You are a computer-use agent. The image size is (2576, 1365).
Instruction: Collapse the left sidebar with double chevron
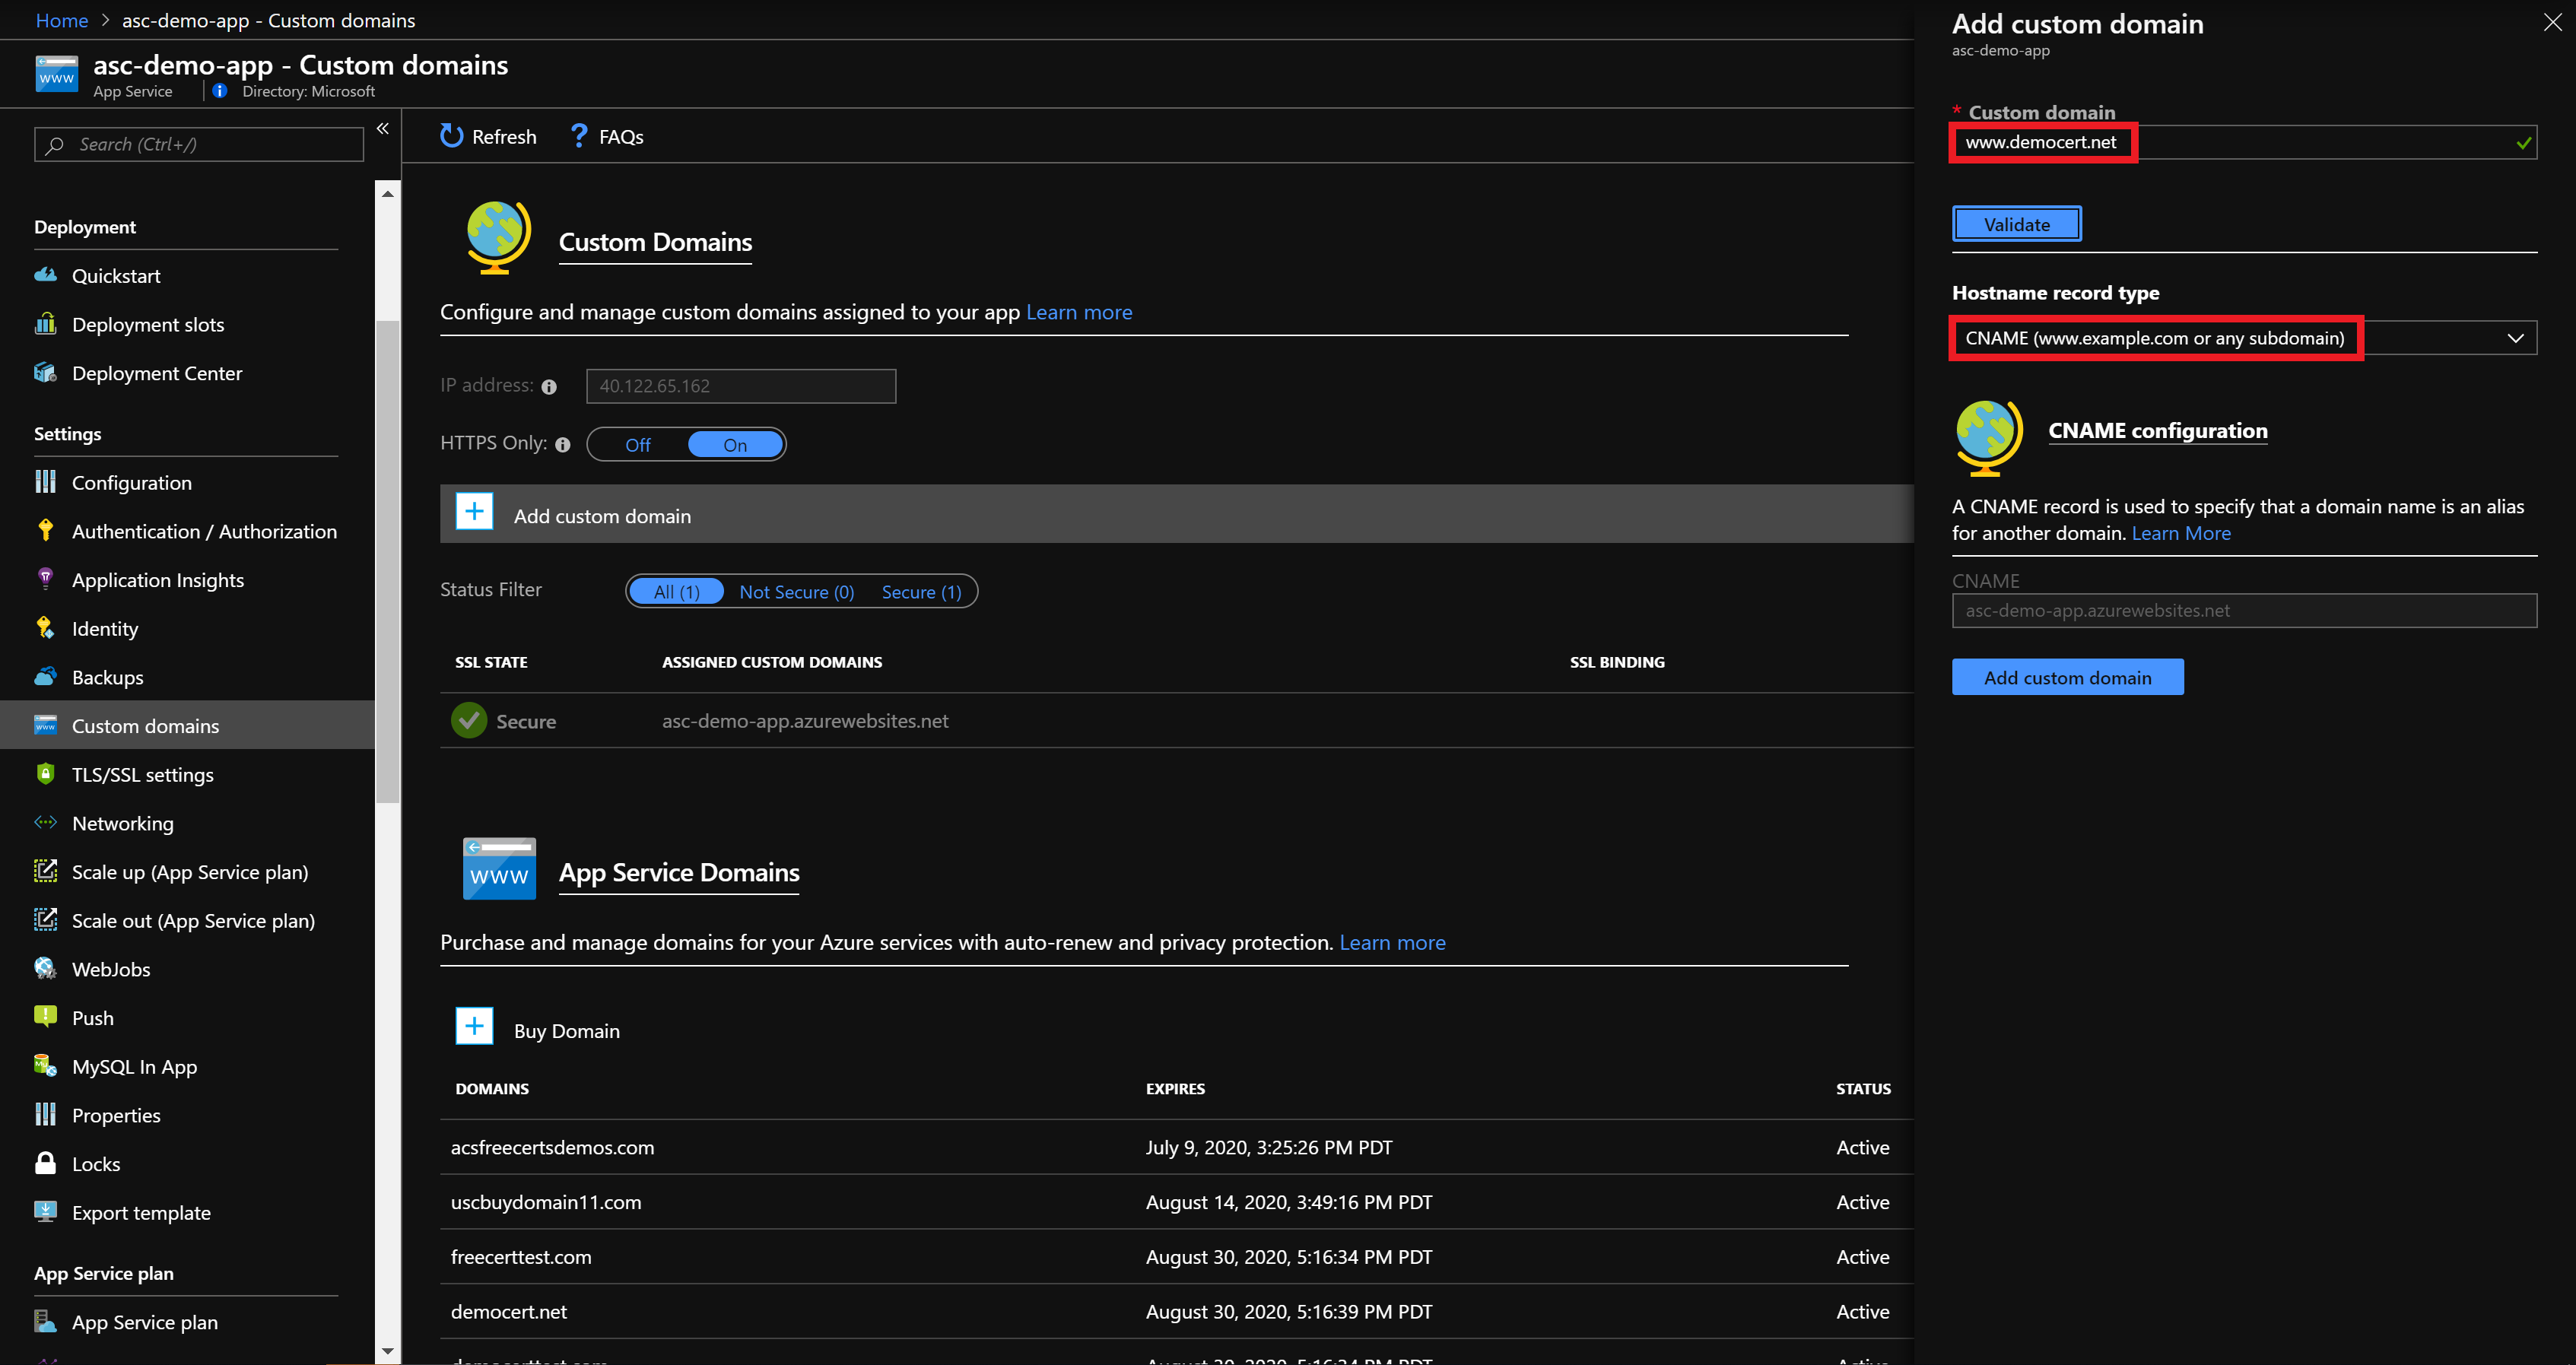(383, 129)
